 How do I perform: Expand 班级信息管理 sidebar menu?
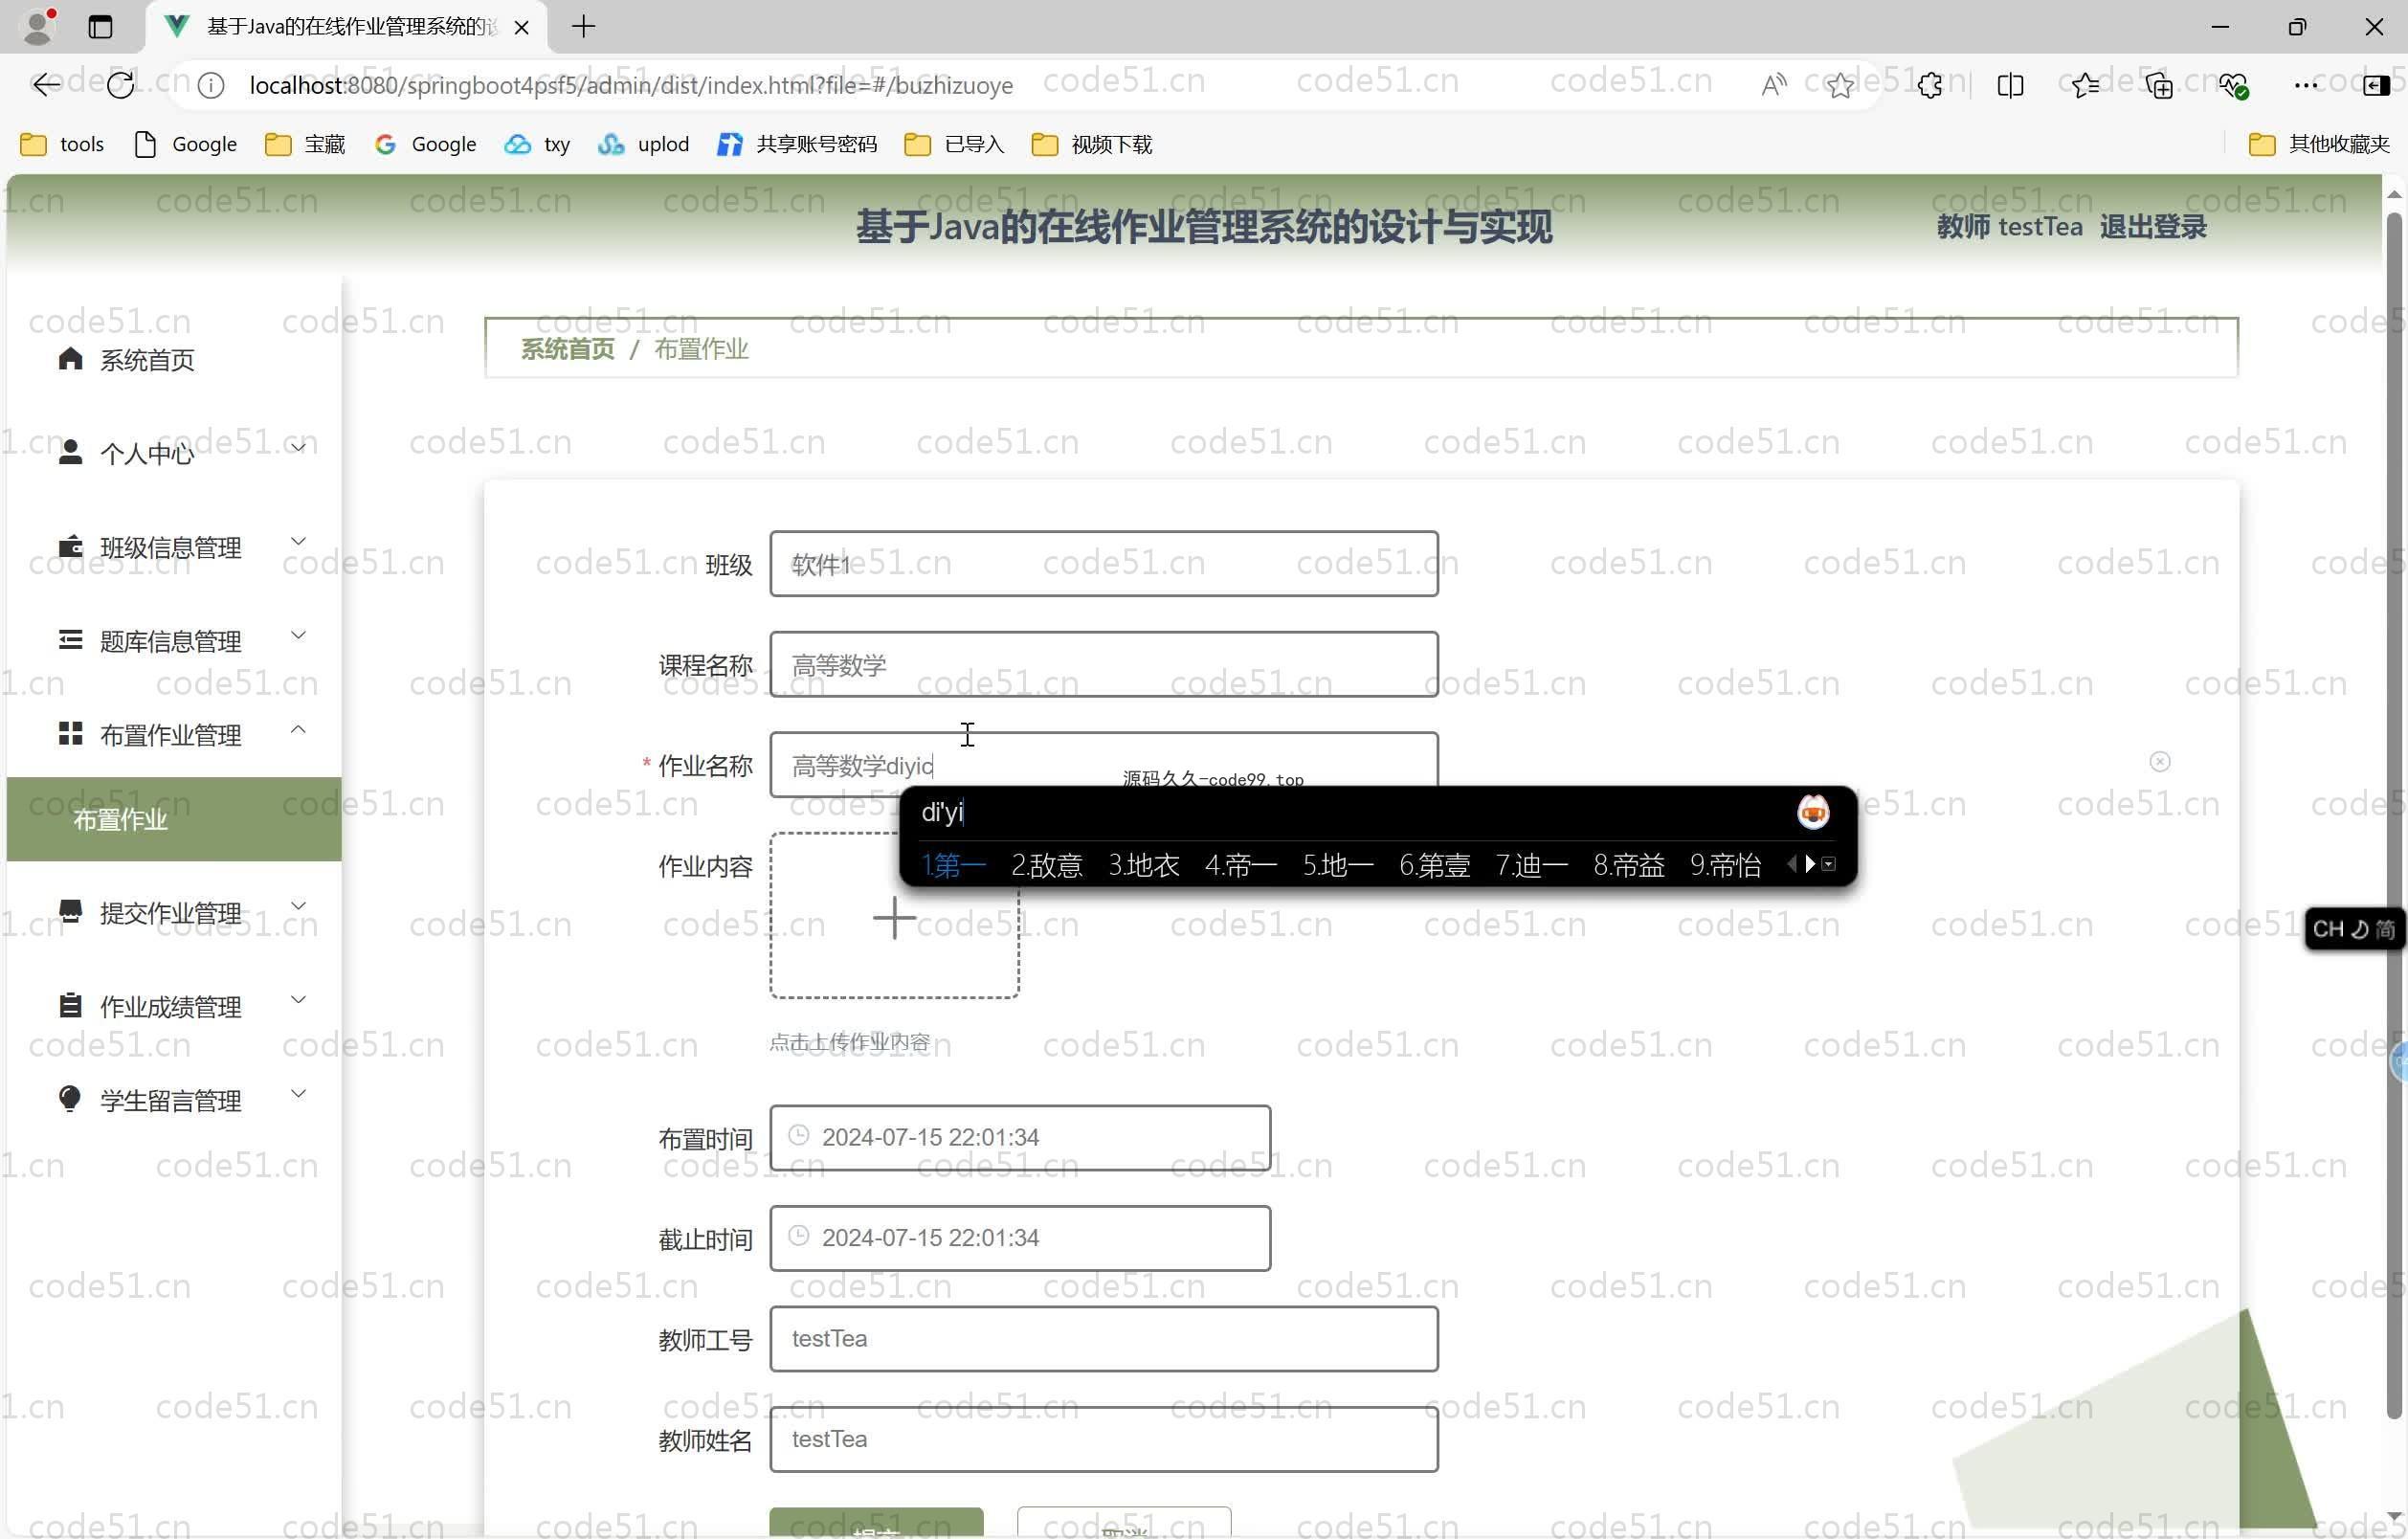tap(175, 547)
